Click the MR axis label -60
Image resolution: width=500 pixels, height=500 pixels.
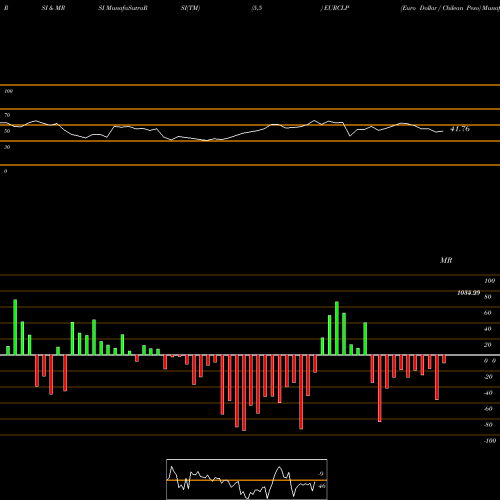click(488, 409)
